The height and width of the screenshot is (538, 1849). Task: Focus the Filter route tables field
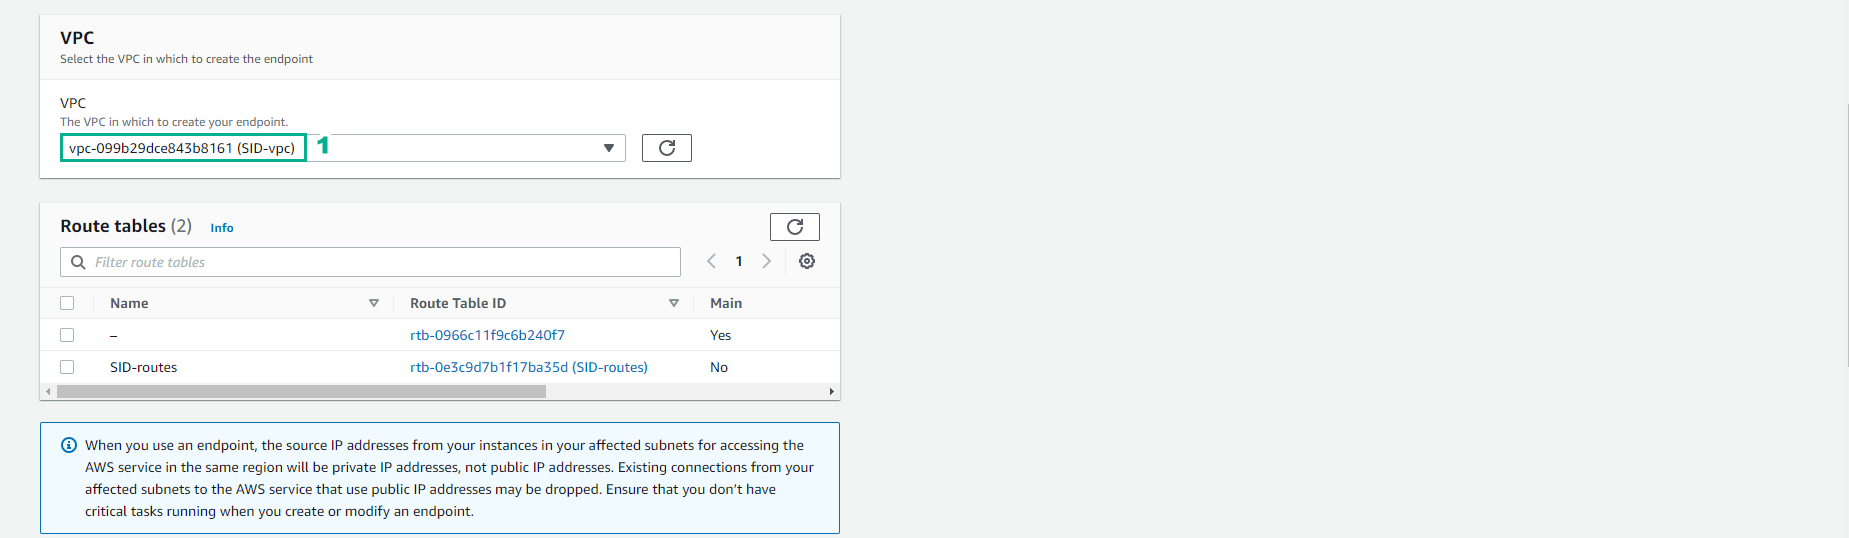click(380, 262)
